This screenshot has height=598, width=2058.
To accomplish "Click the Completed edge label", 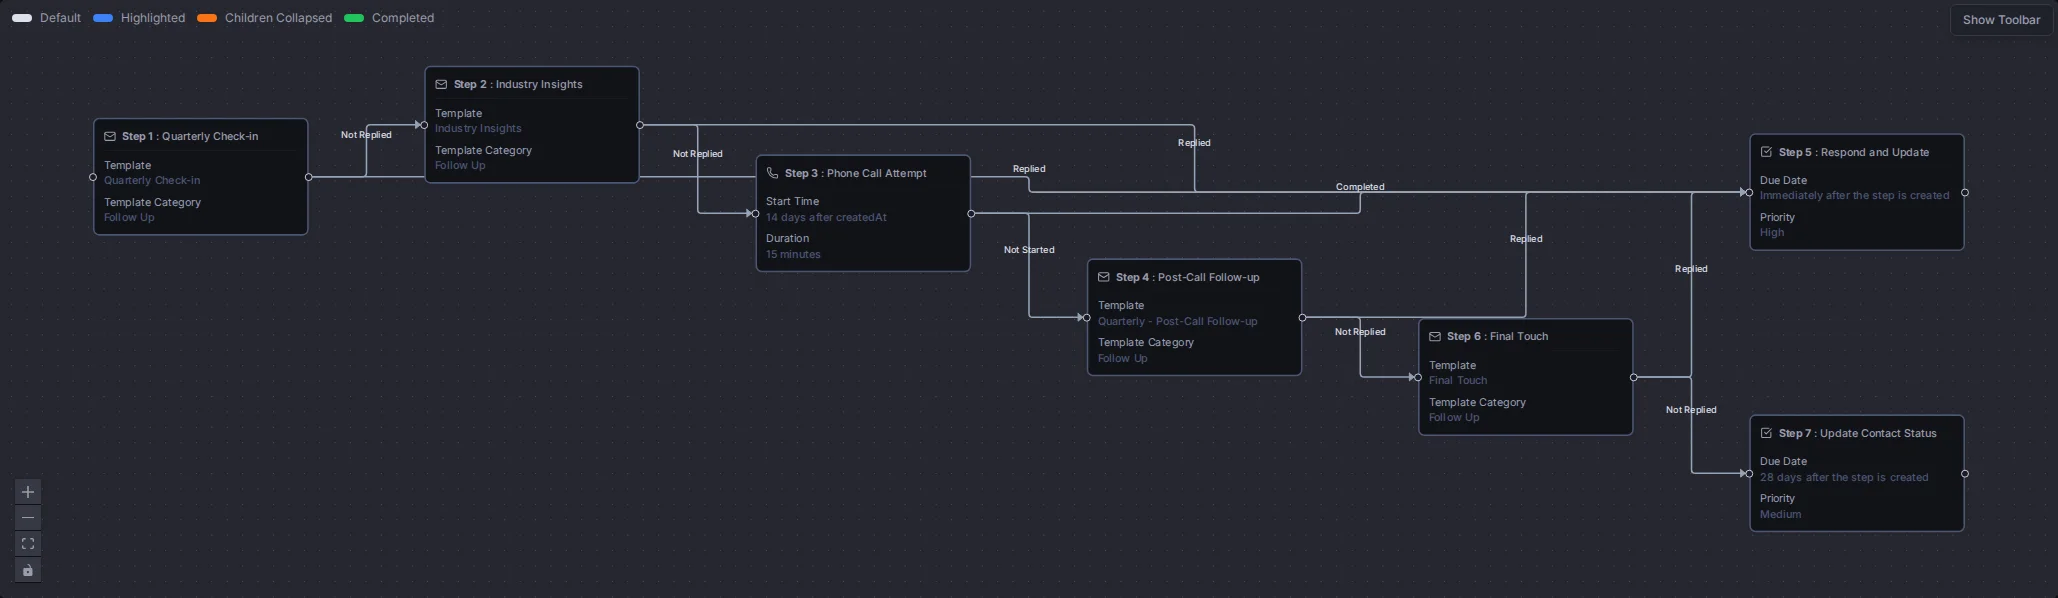I will click(1360, 187).
